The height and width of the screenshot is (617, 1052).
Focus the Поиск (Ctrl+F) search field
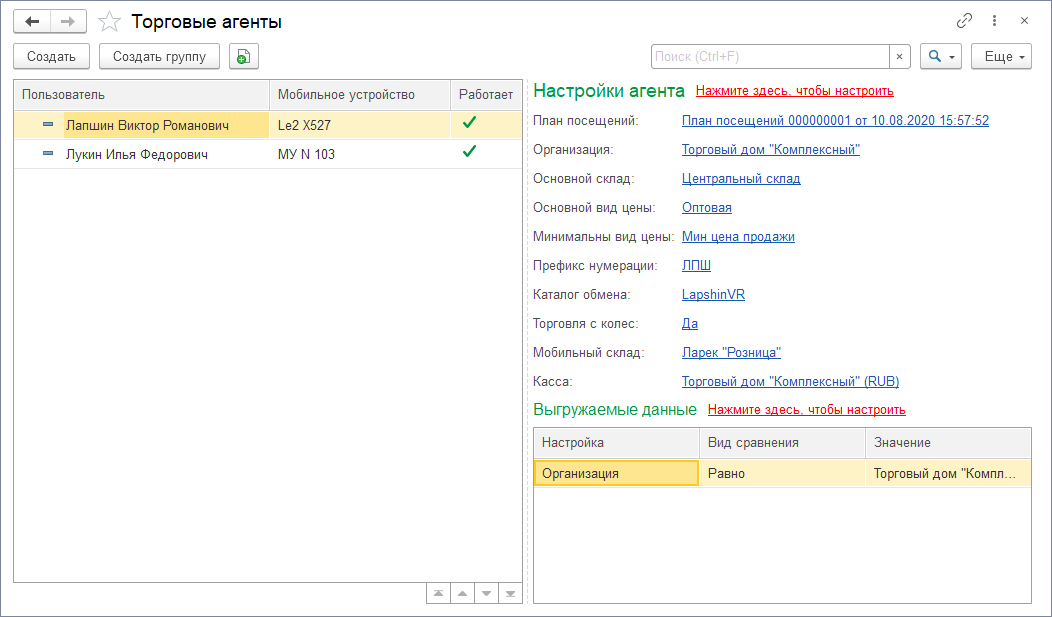tap(769, 57)
